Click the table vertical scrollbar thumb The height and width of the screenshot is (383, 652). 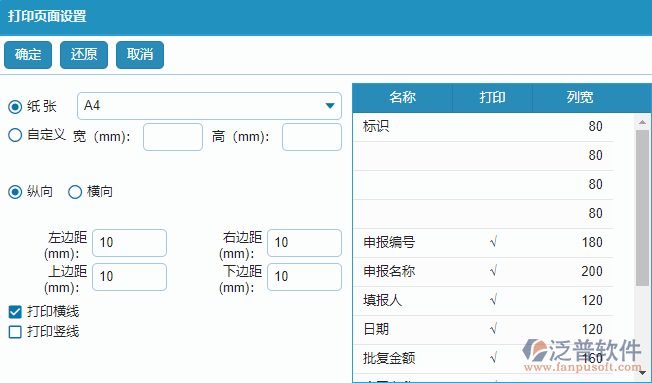(642, 208)
